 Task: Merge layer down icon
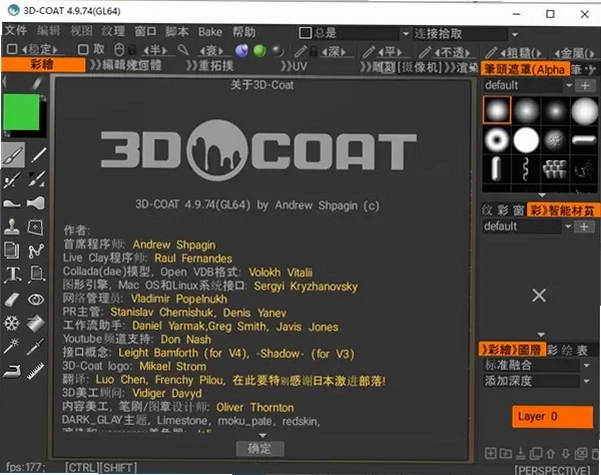521,454
